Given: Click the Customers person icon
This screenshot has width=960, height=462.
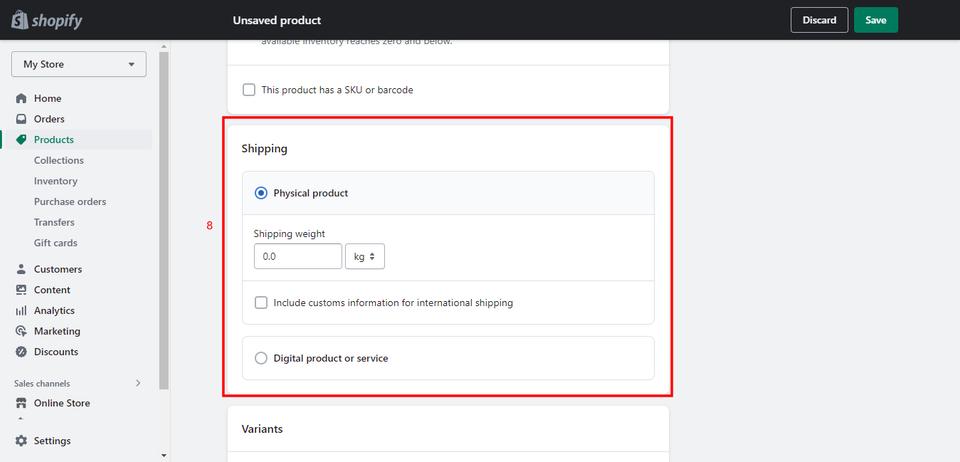Looking at the screenshot, I should [21, 269].
